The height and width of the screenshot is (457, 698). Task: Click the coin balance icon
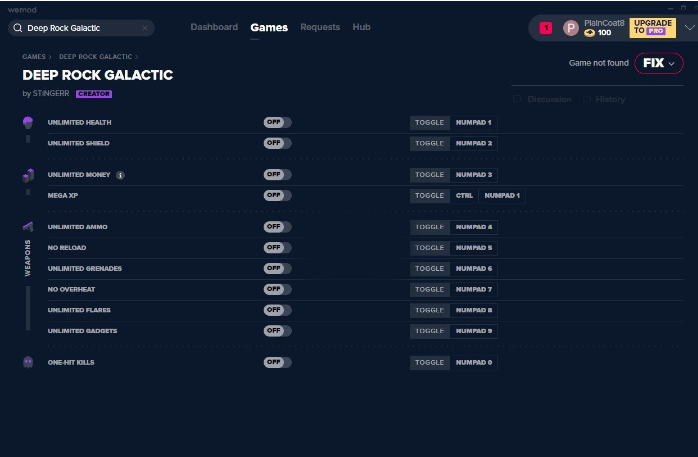589,33
